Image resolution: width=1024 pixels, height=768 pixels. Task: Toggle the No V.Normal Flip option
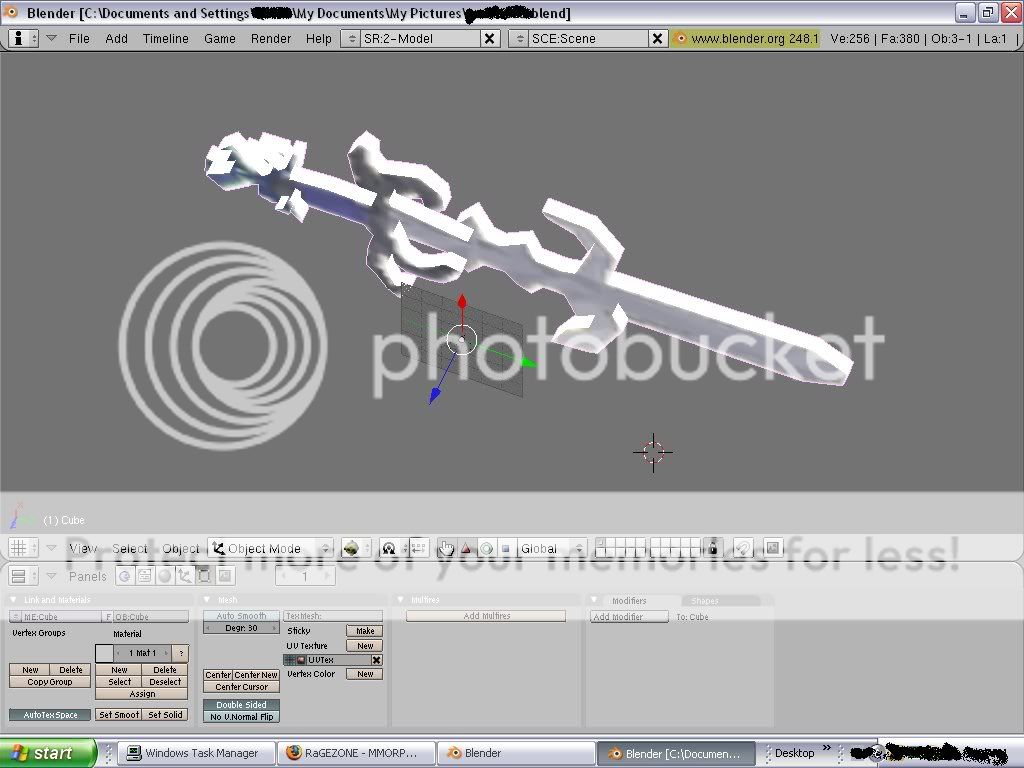coord(241,717)
